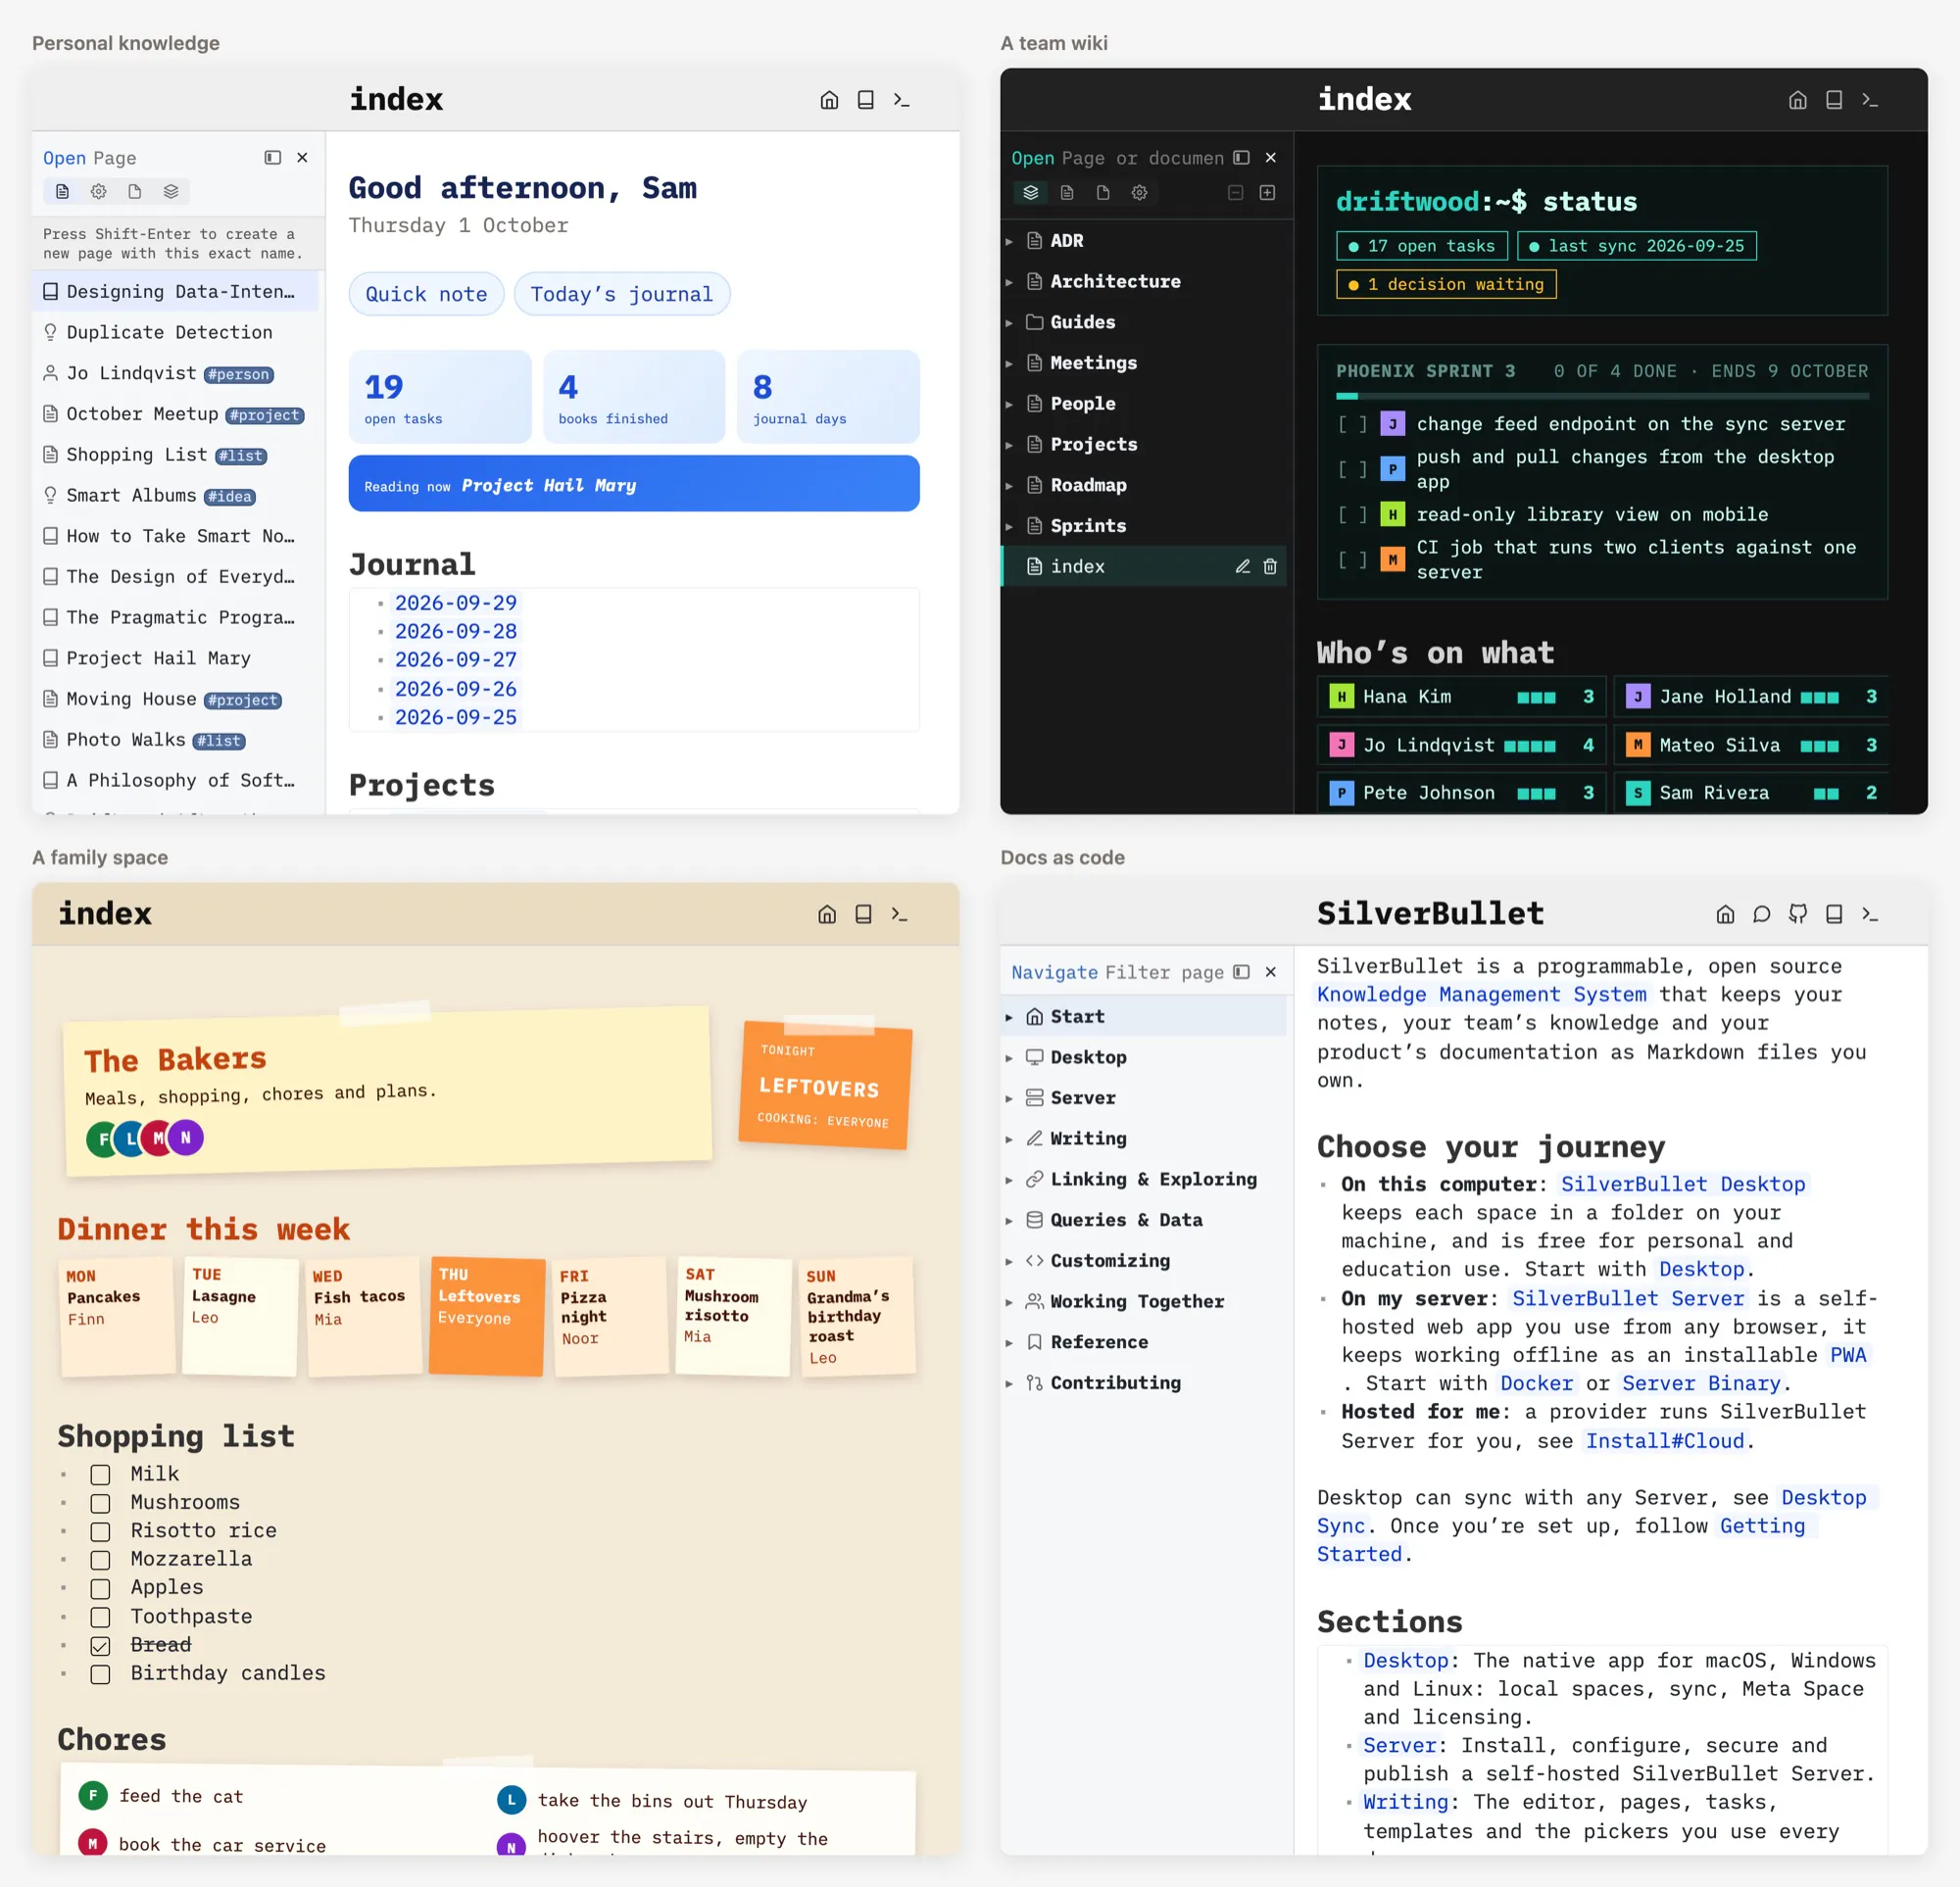Click the chat bubble icon in SilverBullet header

1762,914
